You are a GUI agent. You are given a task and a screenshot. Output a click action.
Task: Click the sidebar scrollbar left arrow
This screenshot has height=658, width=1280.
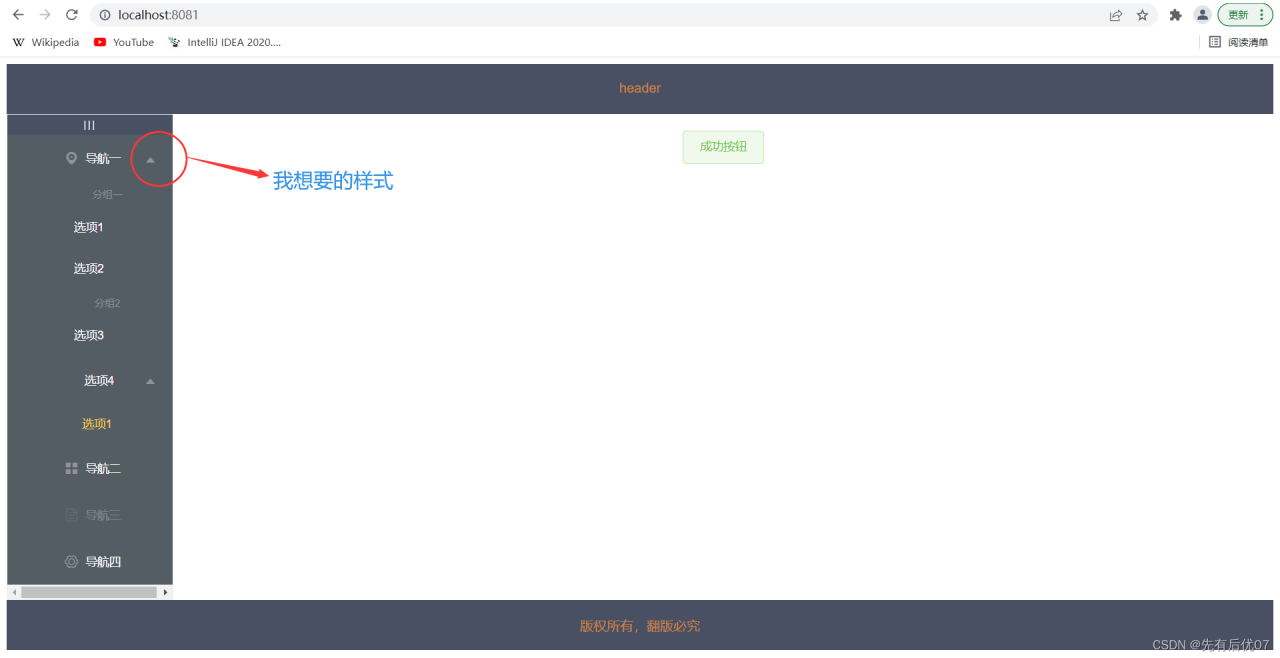click(x=14, y=592)
